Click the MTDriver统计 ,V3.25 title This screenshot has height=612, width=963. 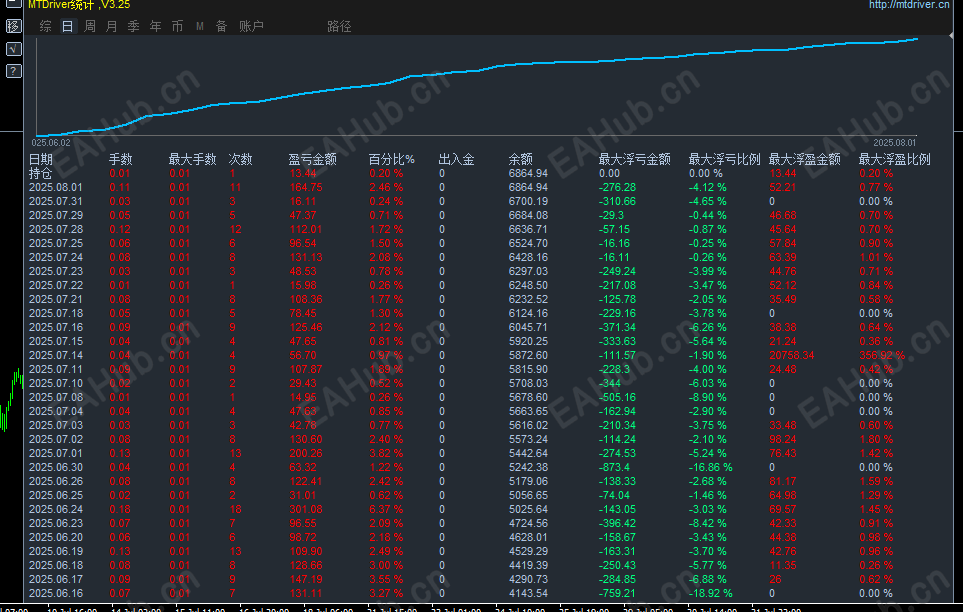[x=79, y=5]
